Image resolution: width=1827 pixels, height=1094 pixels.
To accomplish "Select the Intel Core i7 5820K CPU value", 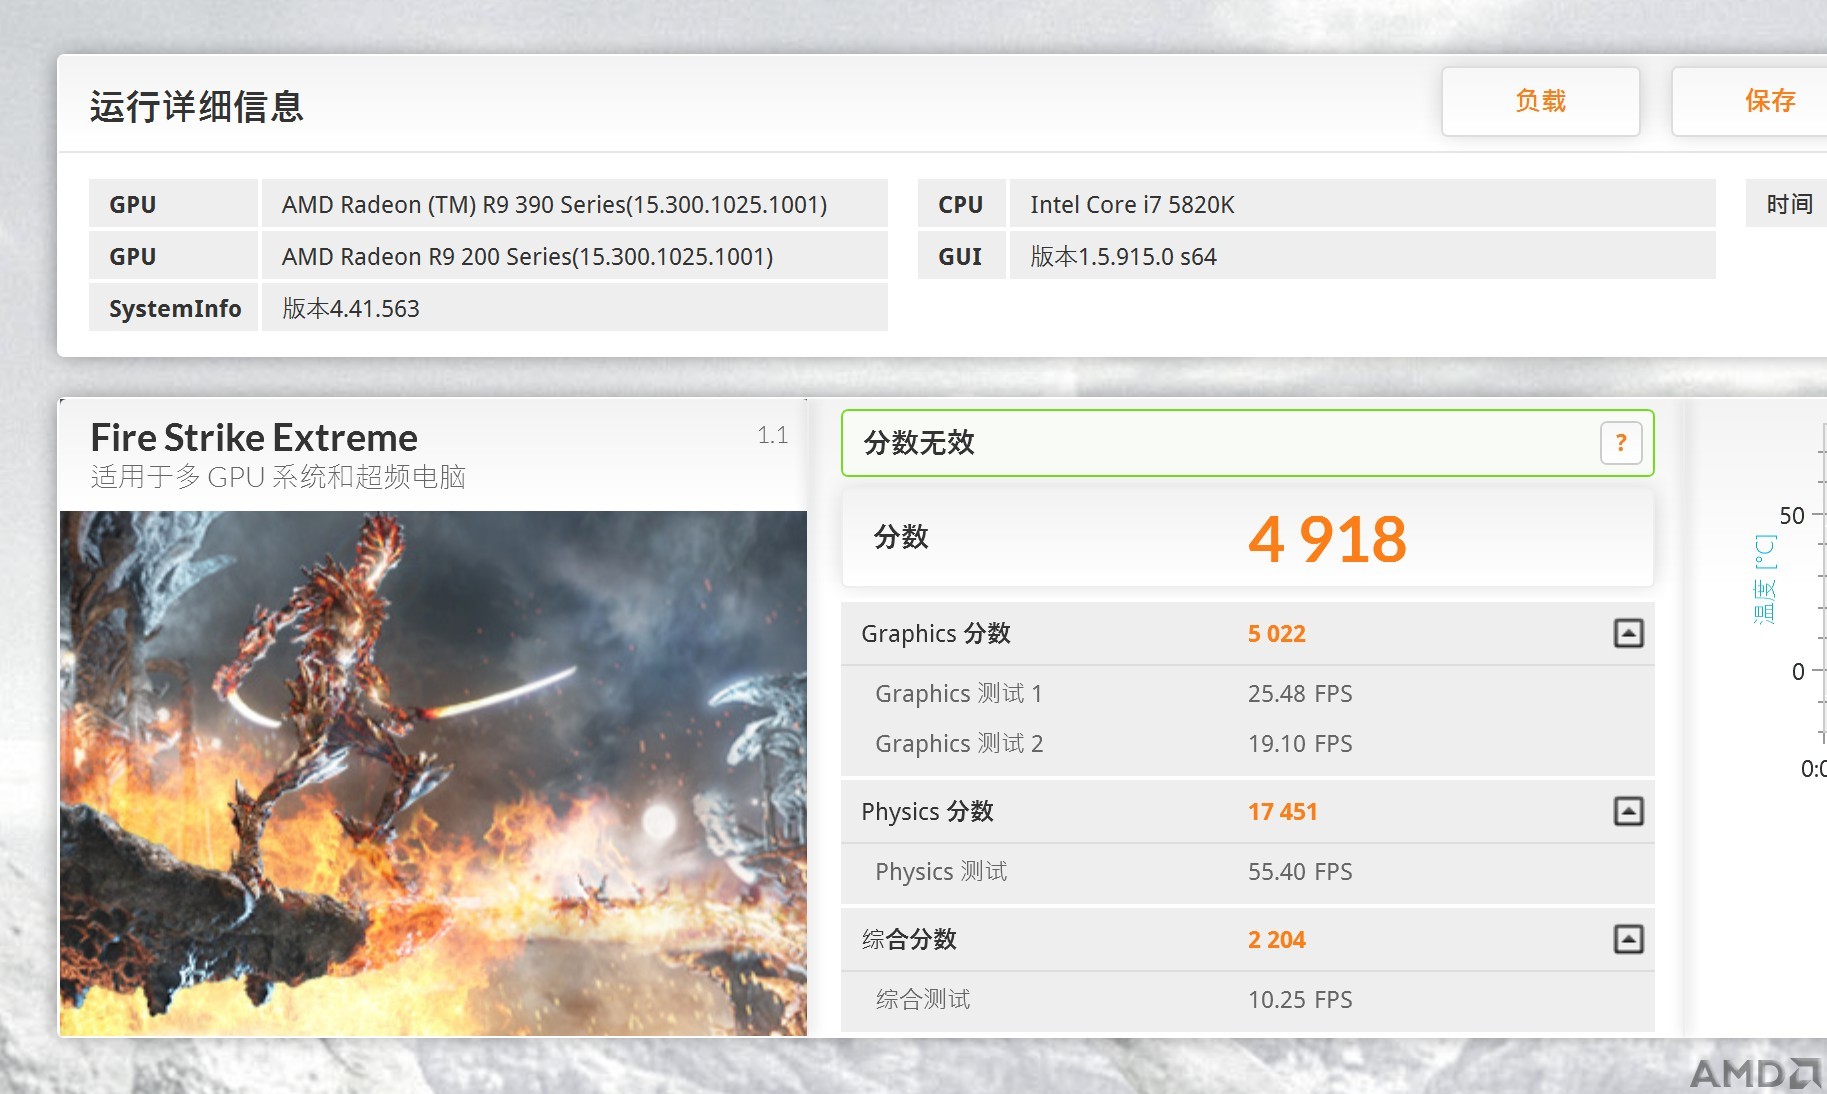I will click(1362, 204).
